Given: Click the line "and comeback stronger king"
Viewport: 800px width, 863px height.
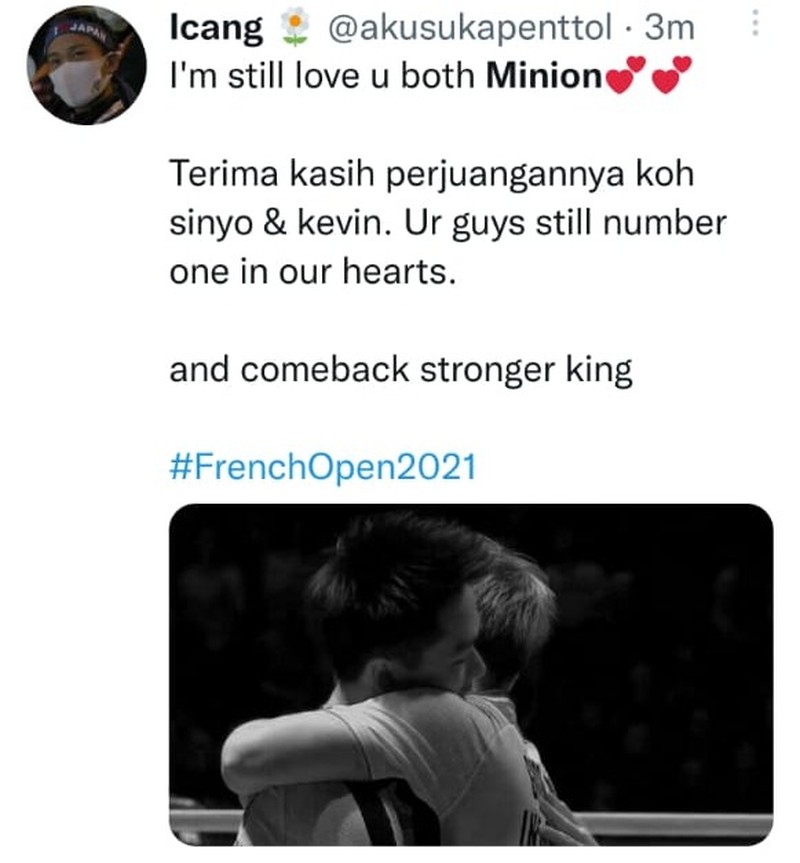Looking at the screenshot, I should (401, 370).
